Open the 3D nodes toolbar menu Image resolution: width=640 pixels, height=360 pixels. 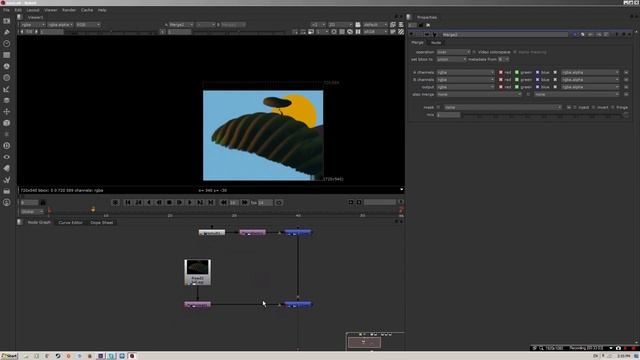(x=7, y=123)
